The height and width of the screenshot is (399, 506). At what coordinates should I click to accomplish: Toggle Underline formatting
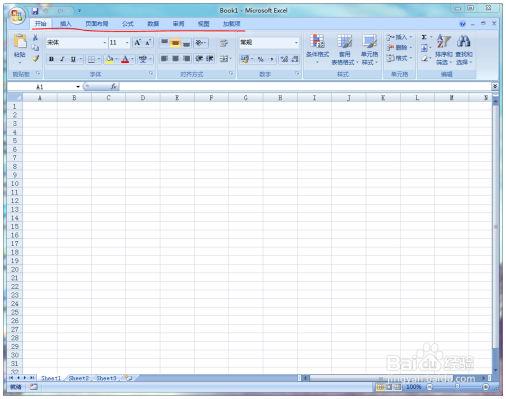pos(73,59)
